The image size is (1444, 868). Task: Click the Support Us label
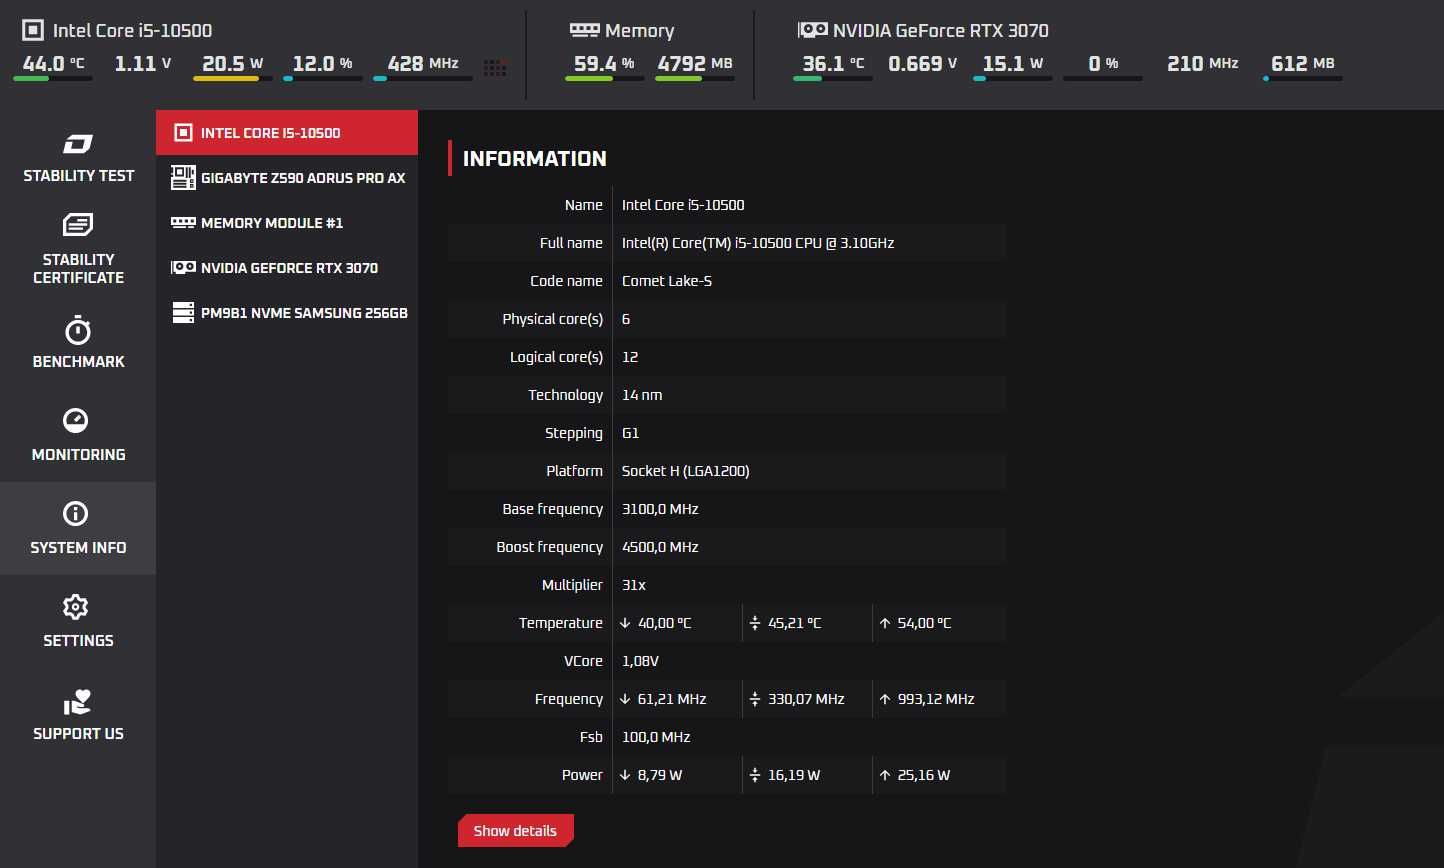[x=78, y=733]
